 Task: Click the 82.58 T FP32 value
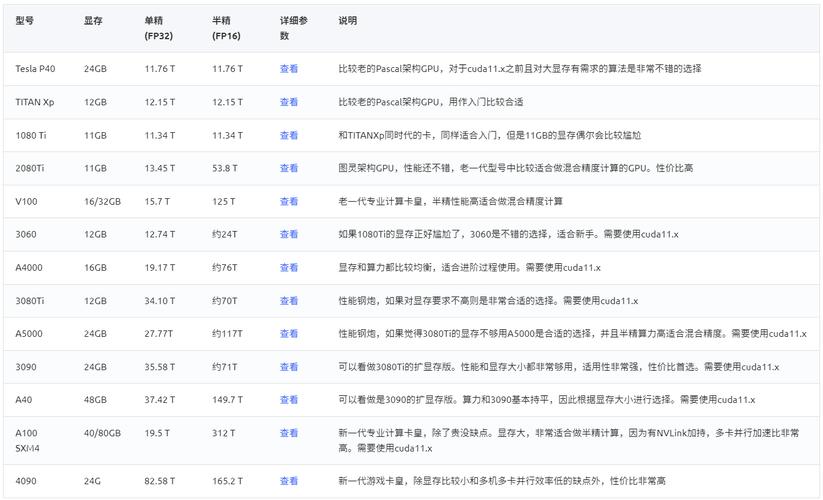160,481
